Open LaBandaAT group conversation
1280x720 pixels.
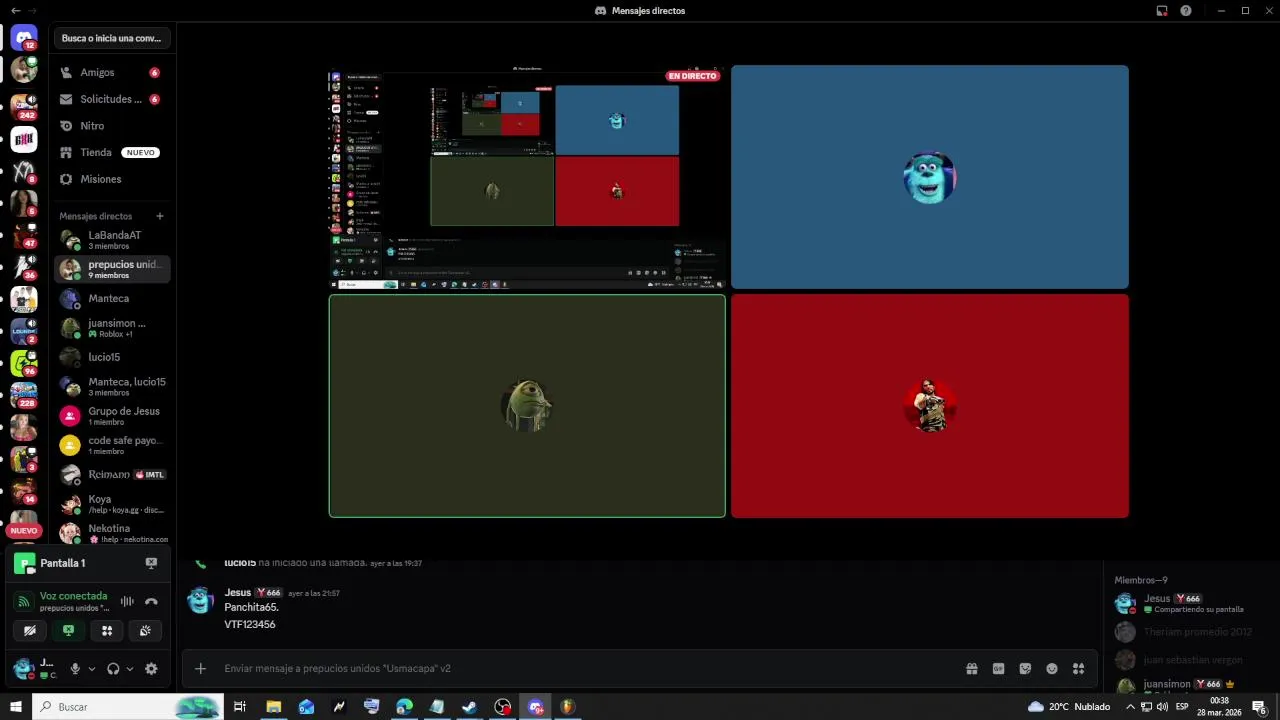point(110,240)
